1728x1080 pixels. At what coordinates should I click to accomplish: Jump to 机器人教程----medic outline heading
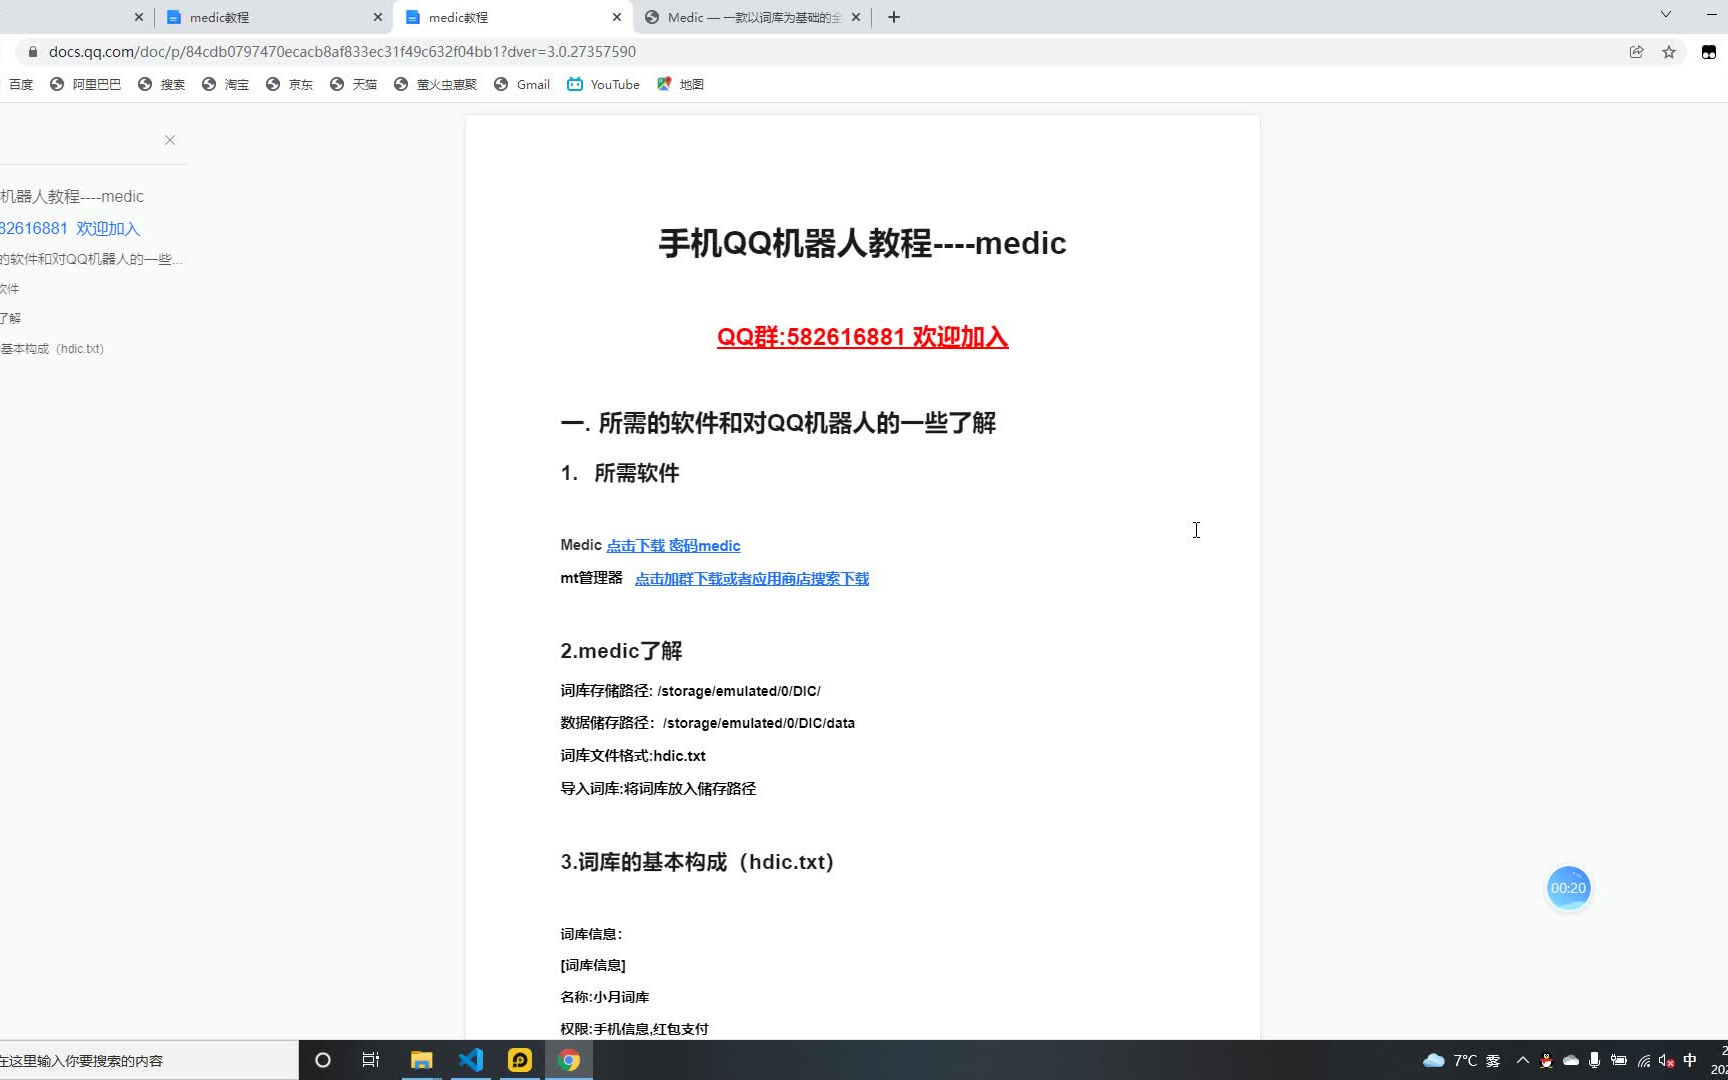[72, 197]
